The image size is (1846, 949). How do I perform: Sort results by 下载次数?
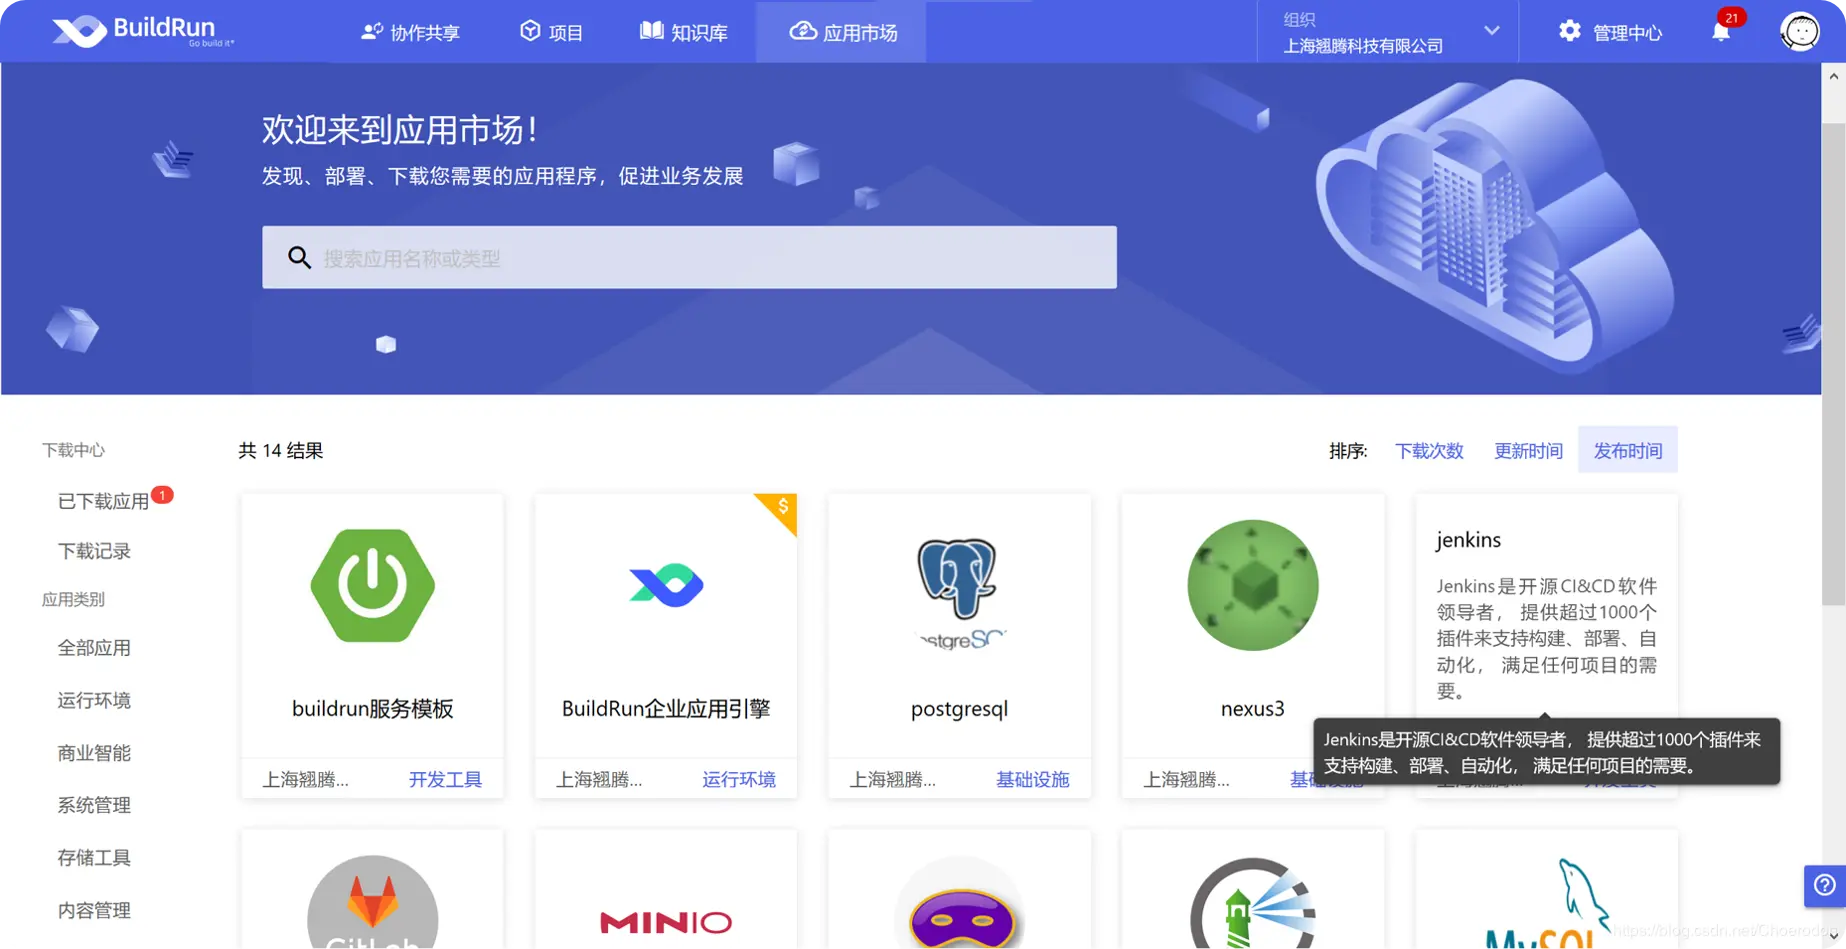(1429, 451)
